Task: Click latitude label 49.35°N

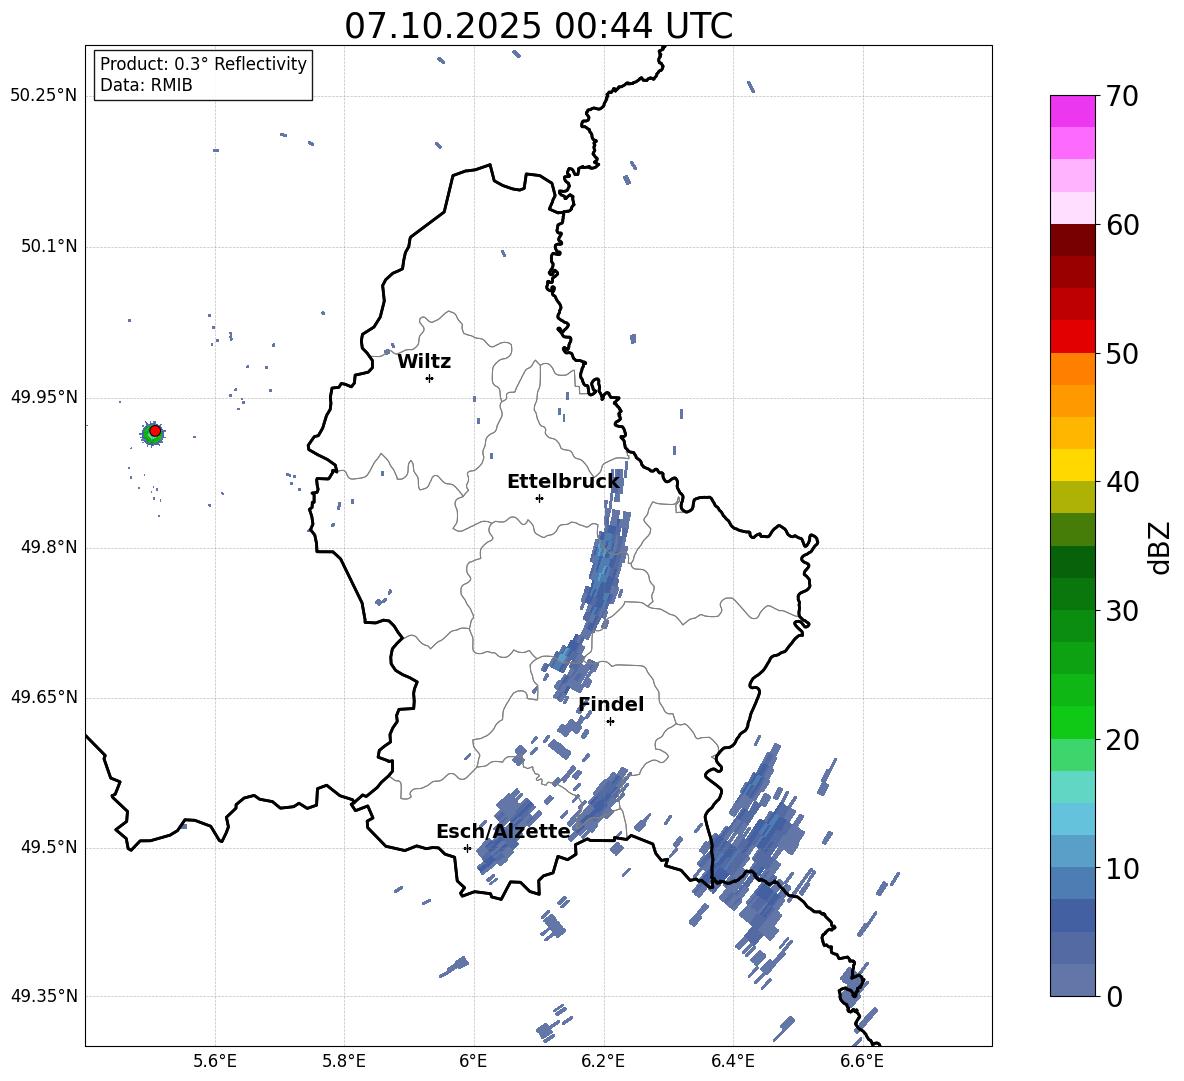Action: tap(44, 996)
